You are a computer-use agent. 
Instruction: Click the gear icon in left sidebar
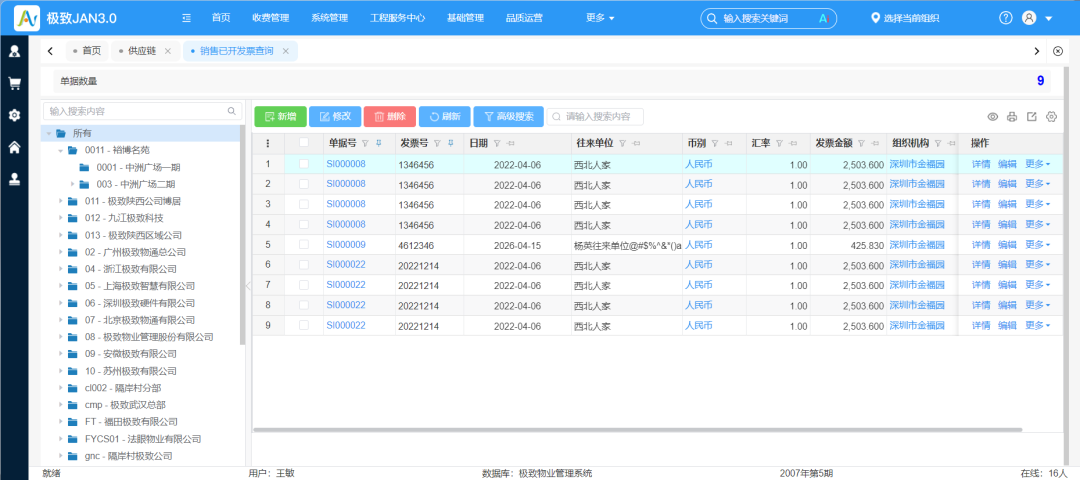click(14, 115)
